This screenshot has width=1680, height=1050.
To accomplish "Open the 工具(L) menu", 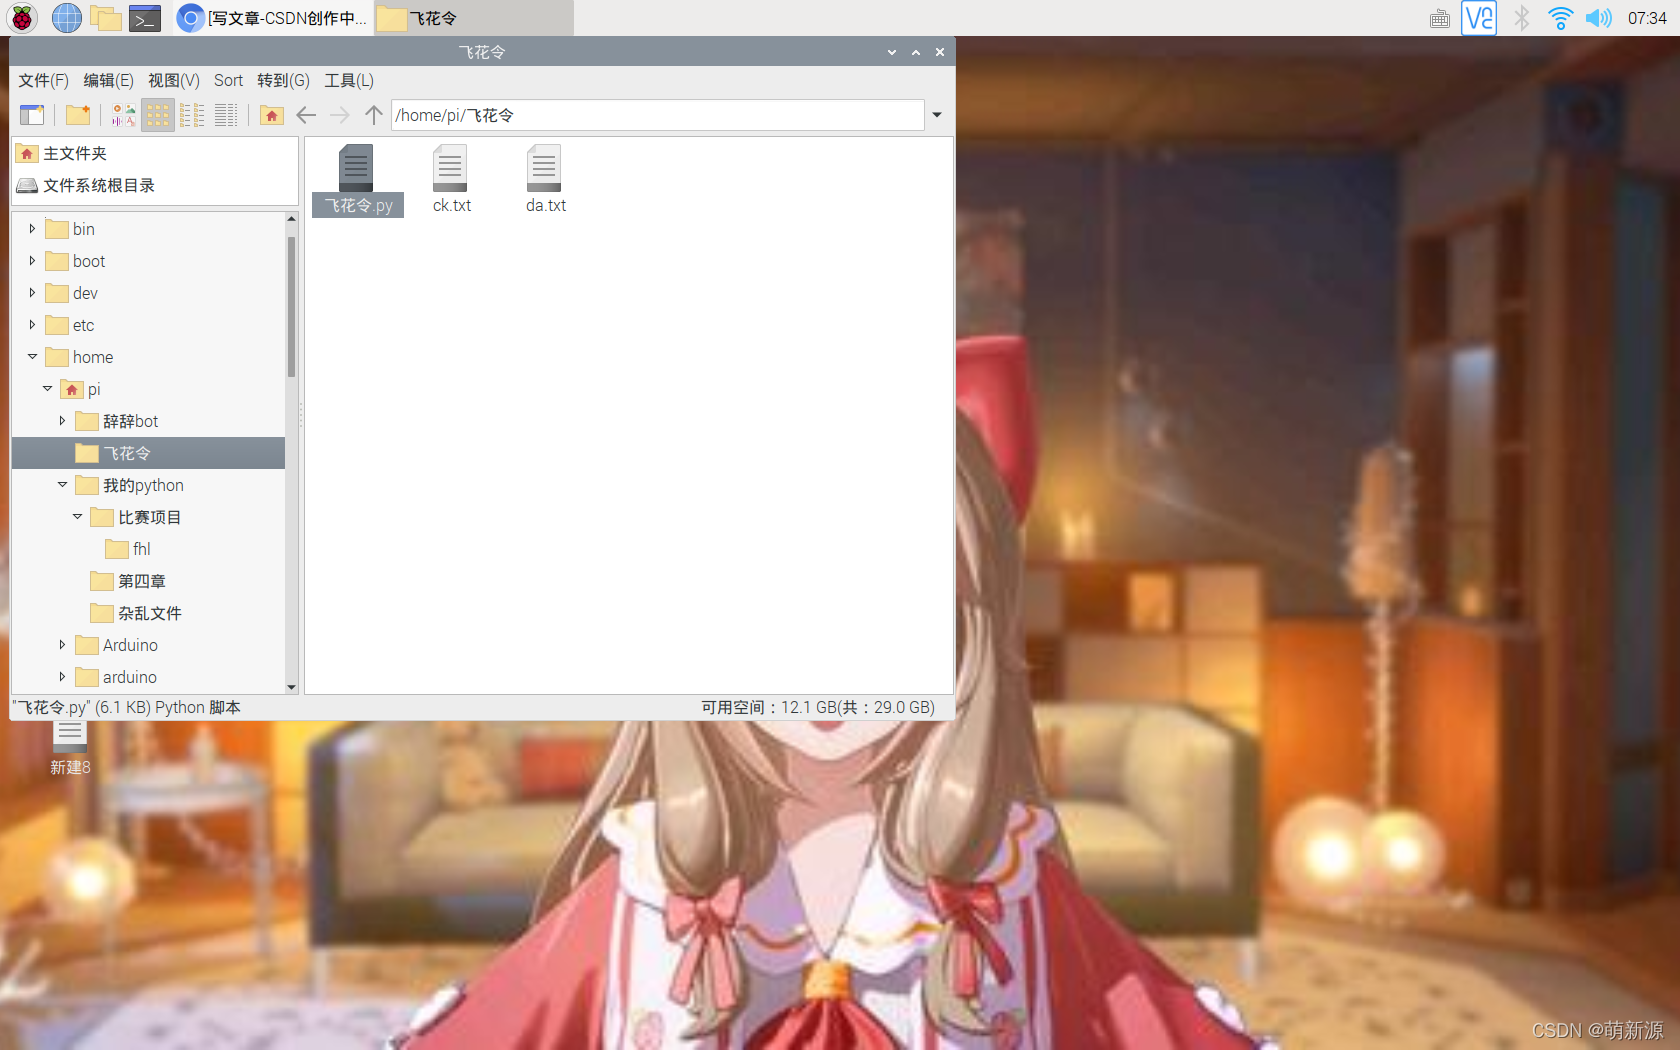I will coord(349,81).
